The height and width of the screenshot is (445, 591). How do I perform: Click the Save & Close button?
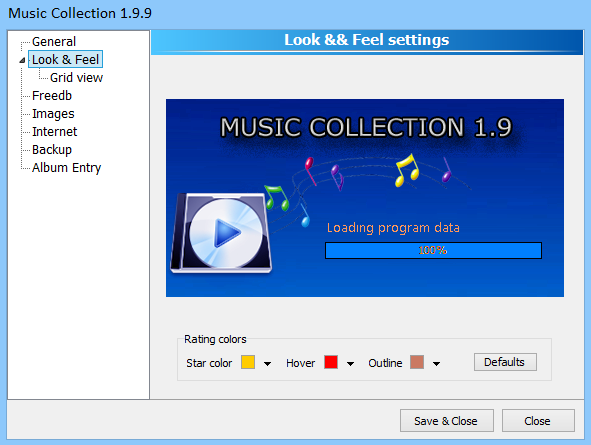pos(447,421)
